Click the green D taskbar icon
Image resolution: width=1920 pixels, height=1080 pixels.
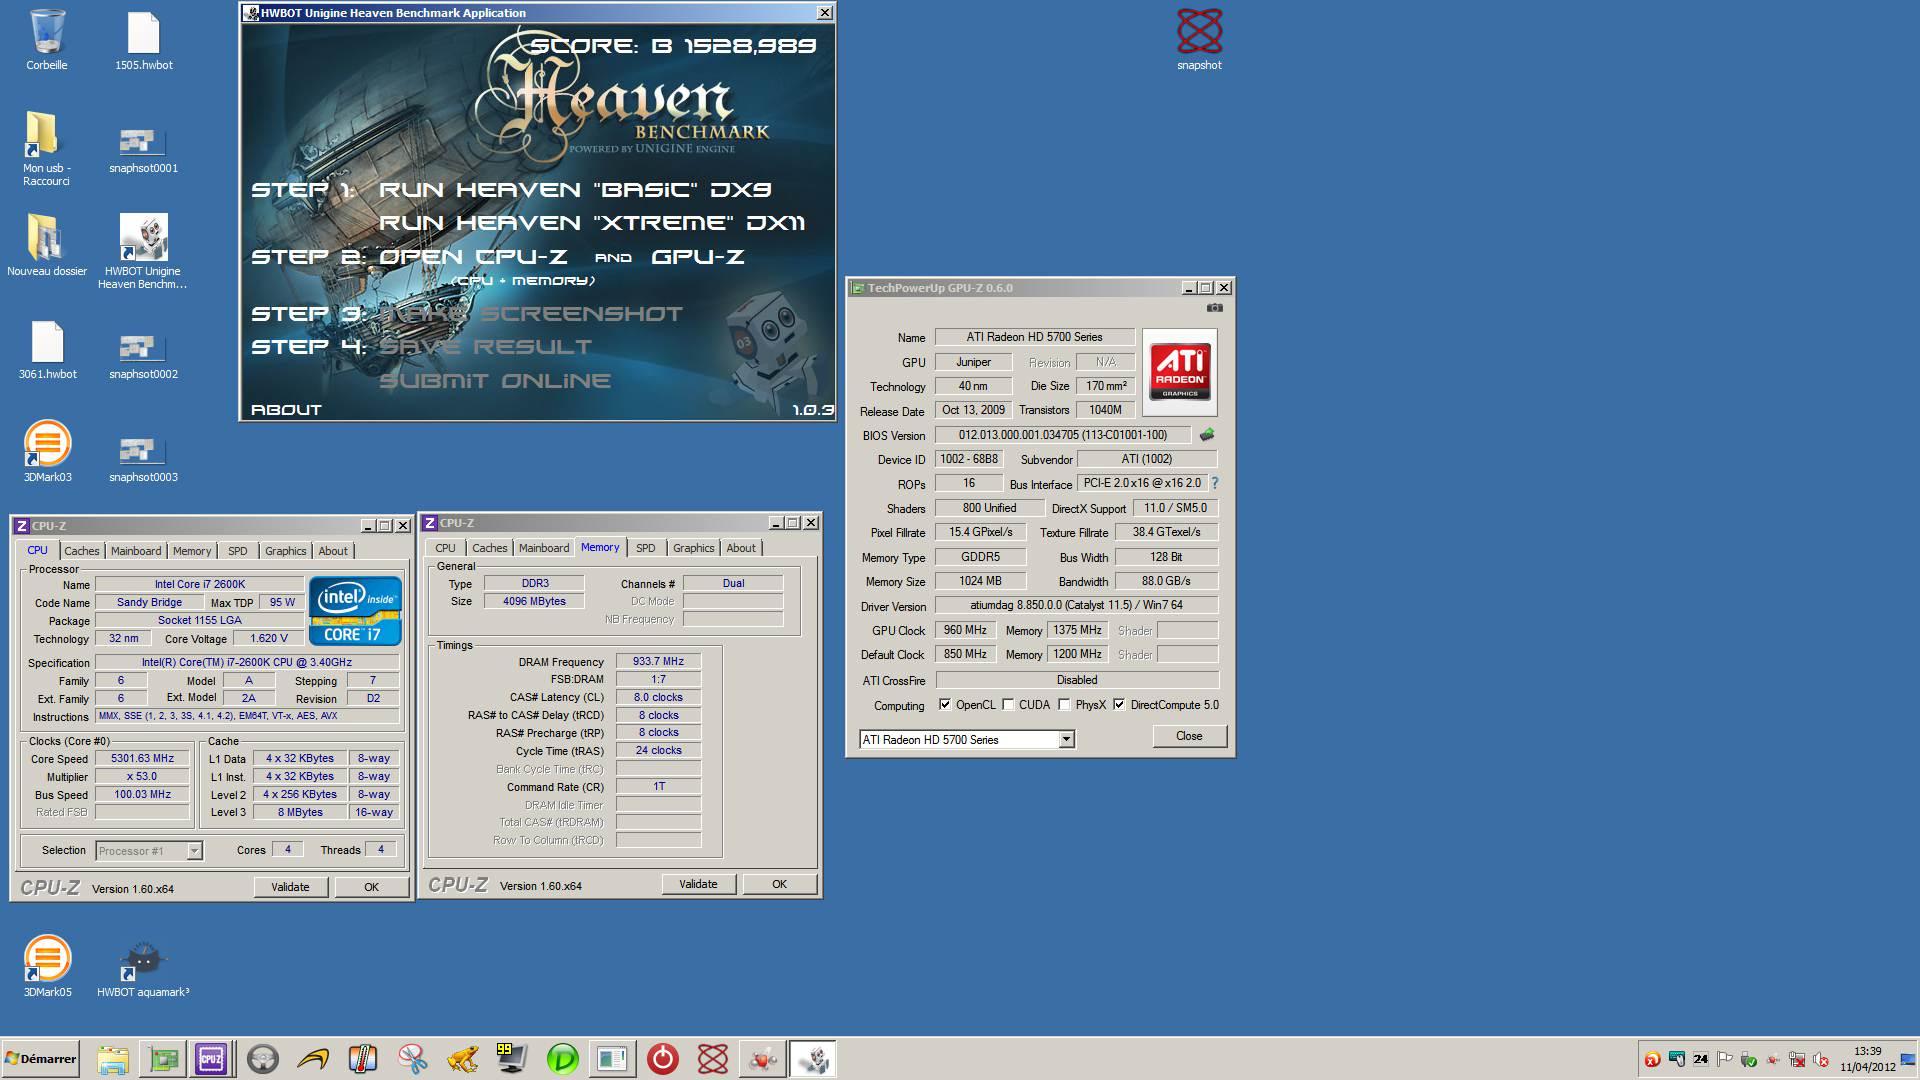tap(562, 1059)
